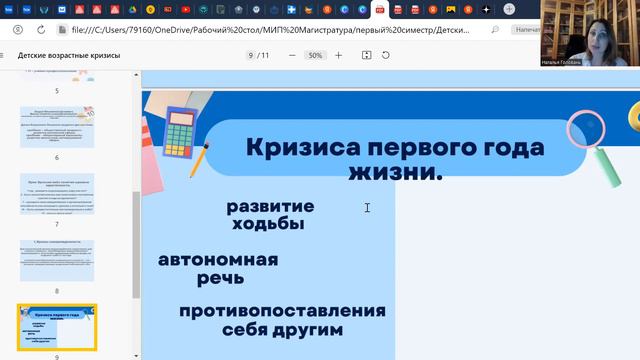Click the magnifier search icon in address bar
The height and width of the screenshot is (360, 640).
pyautogui.click(x=495, y=30)
